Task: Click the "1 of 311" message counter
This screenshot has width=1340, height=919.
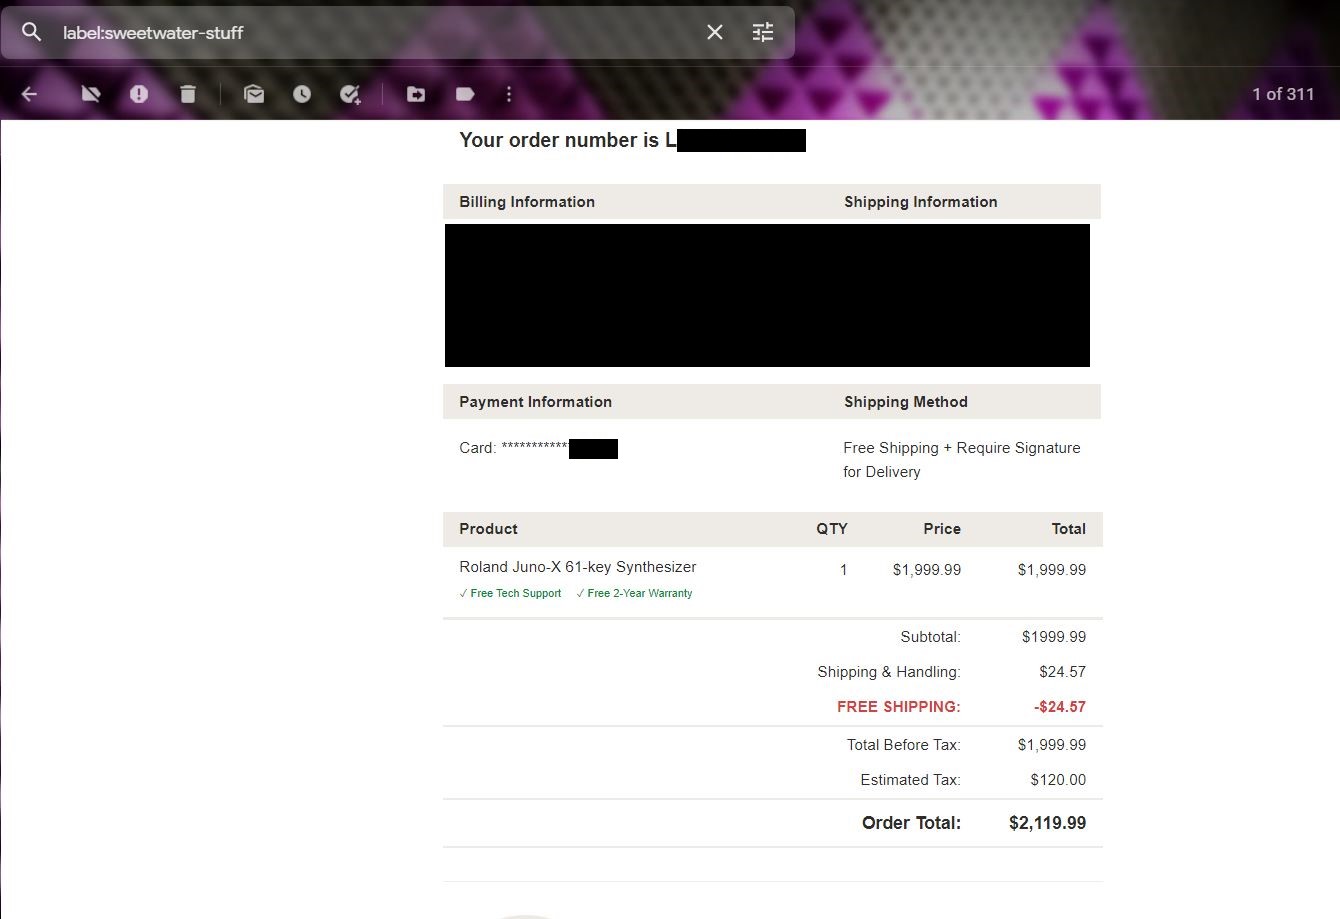Action: pyautogui.click(x=1283, y=94)
